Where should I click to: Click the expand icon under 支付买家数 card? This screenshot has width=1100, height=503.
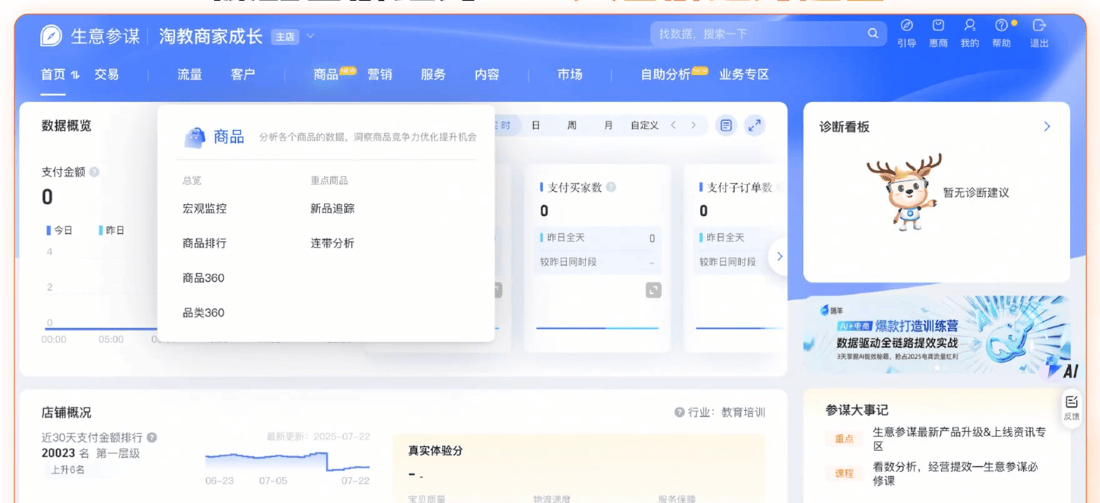[x=653, y=290]
